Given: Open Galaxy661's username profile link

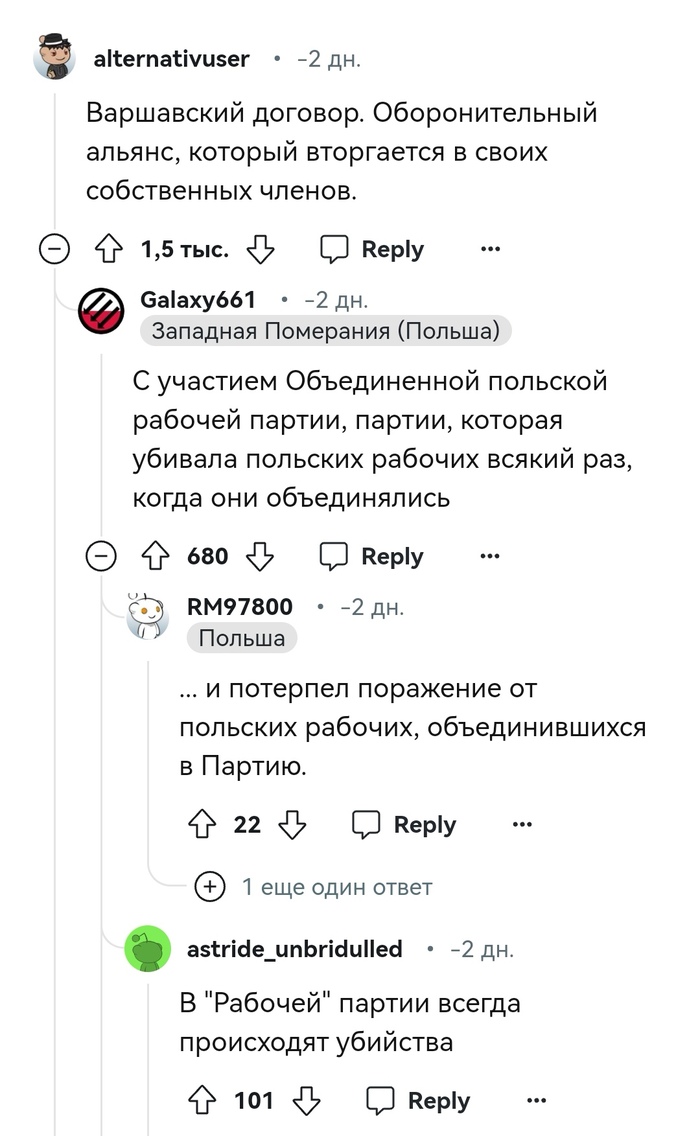Looking at the screenshot, I should tap(198, 299).
